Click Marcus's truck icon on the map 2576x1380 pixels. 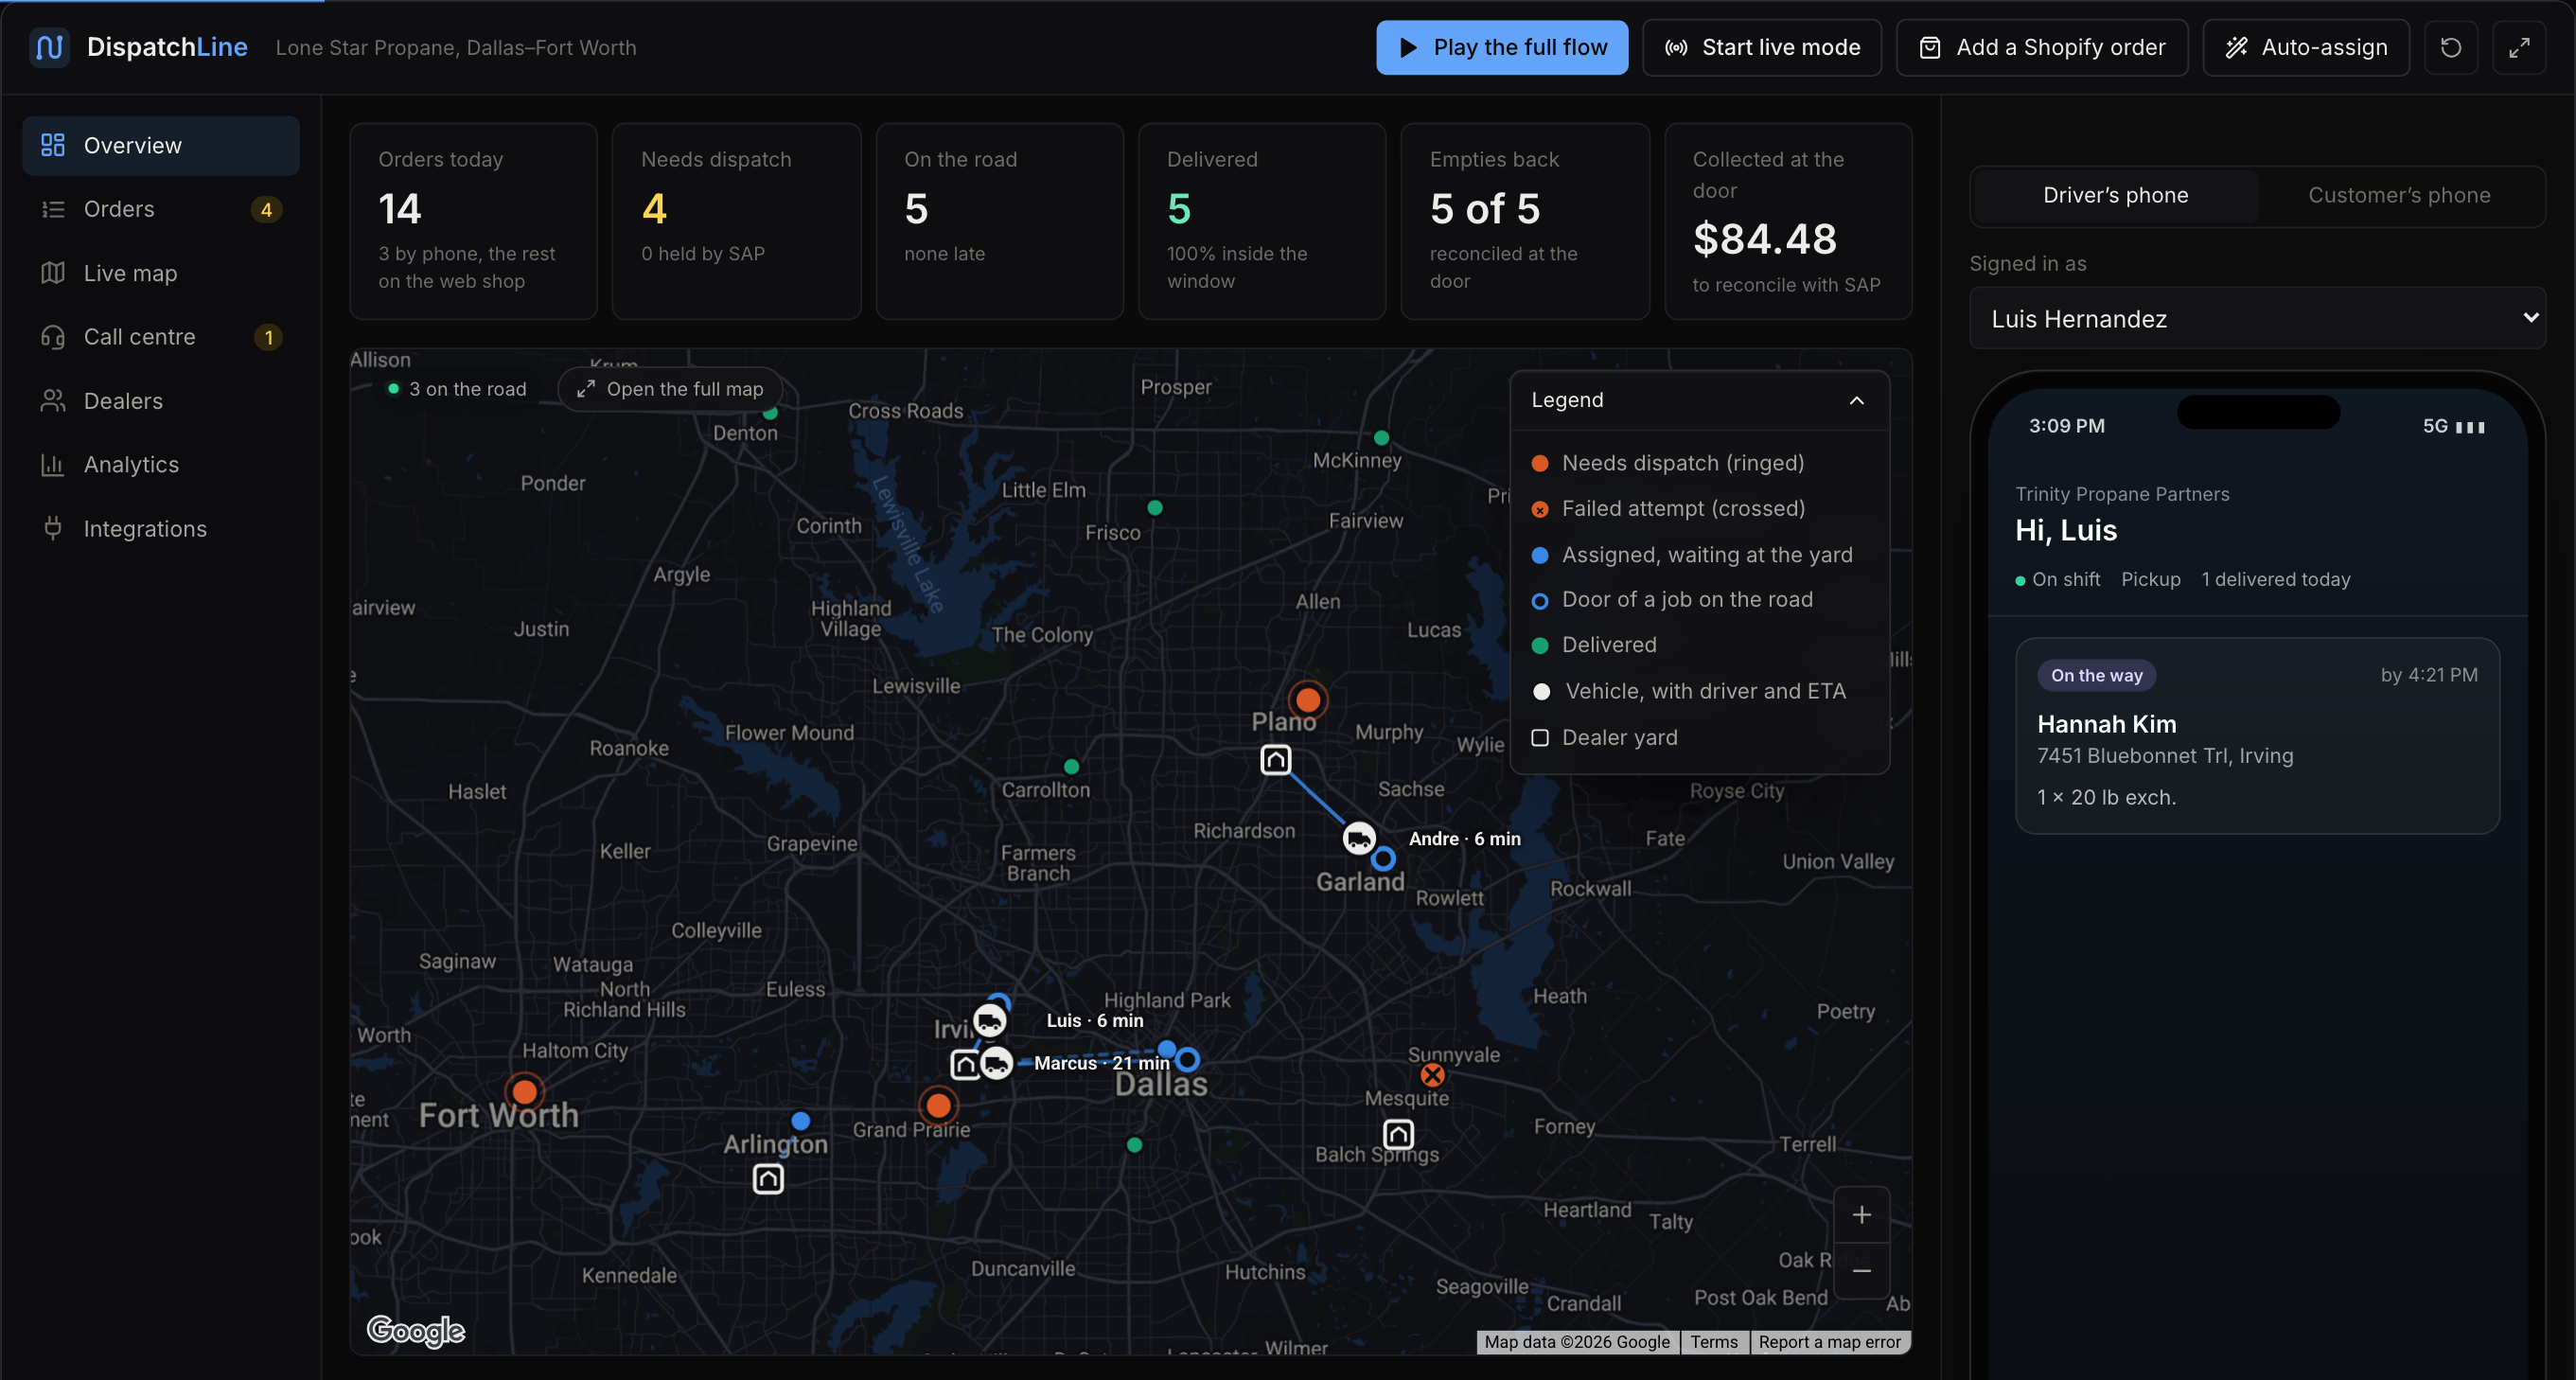coord(996,1062)
